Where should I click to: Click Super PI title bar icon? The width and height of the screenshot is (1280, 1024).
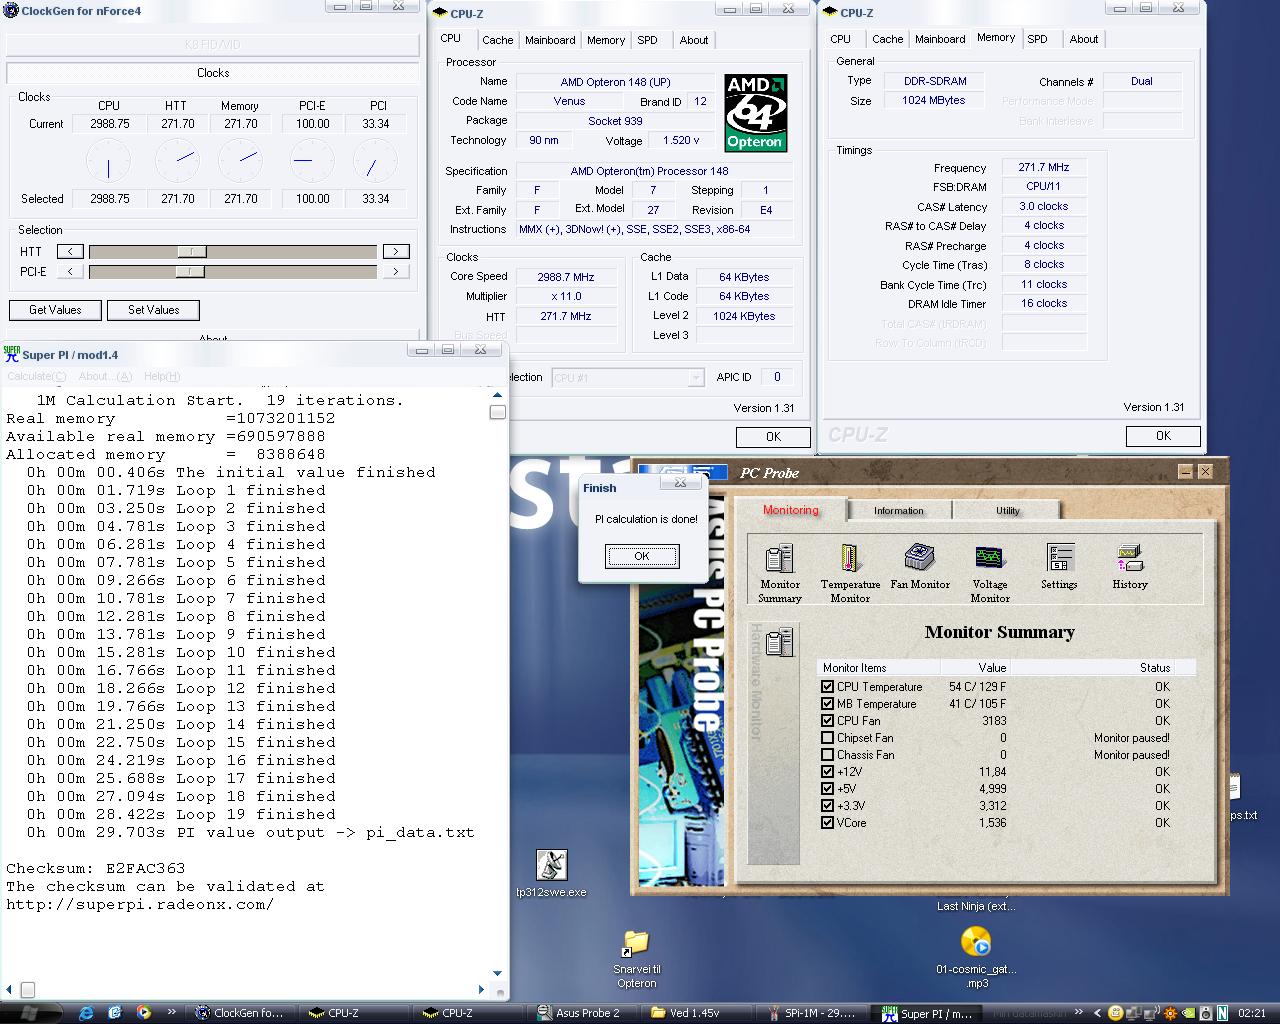[x=12, y=354]
